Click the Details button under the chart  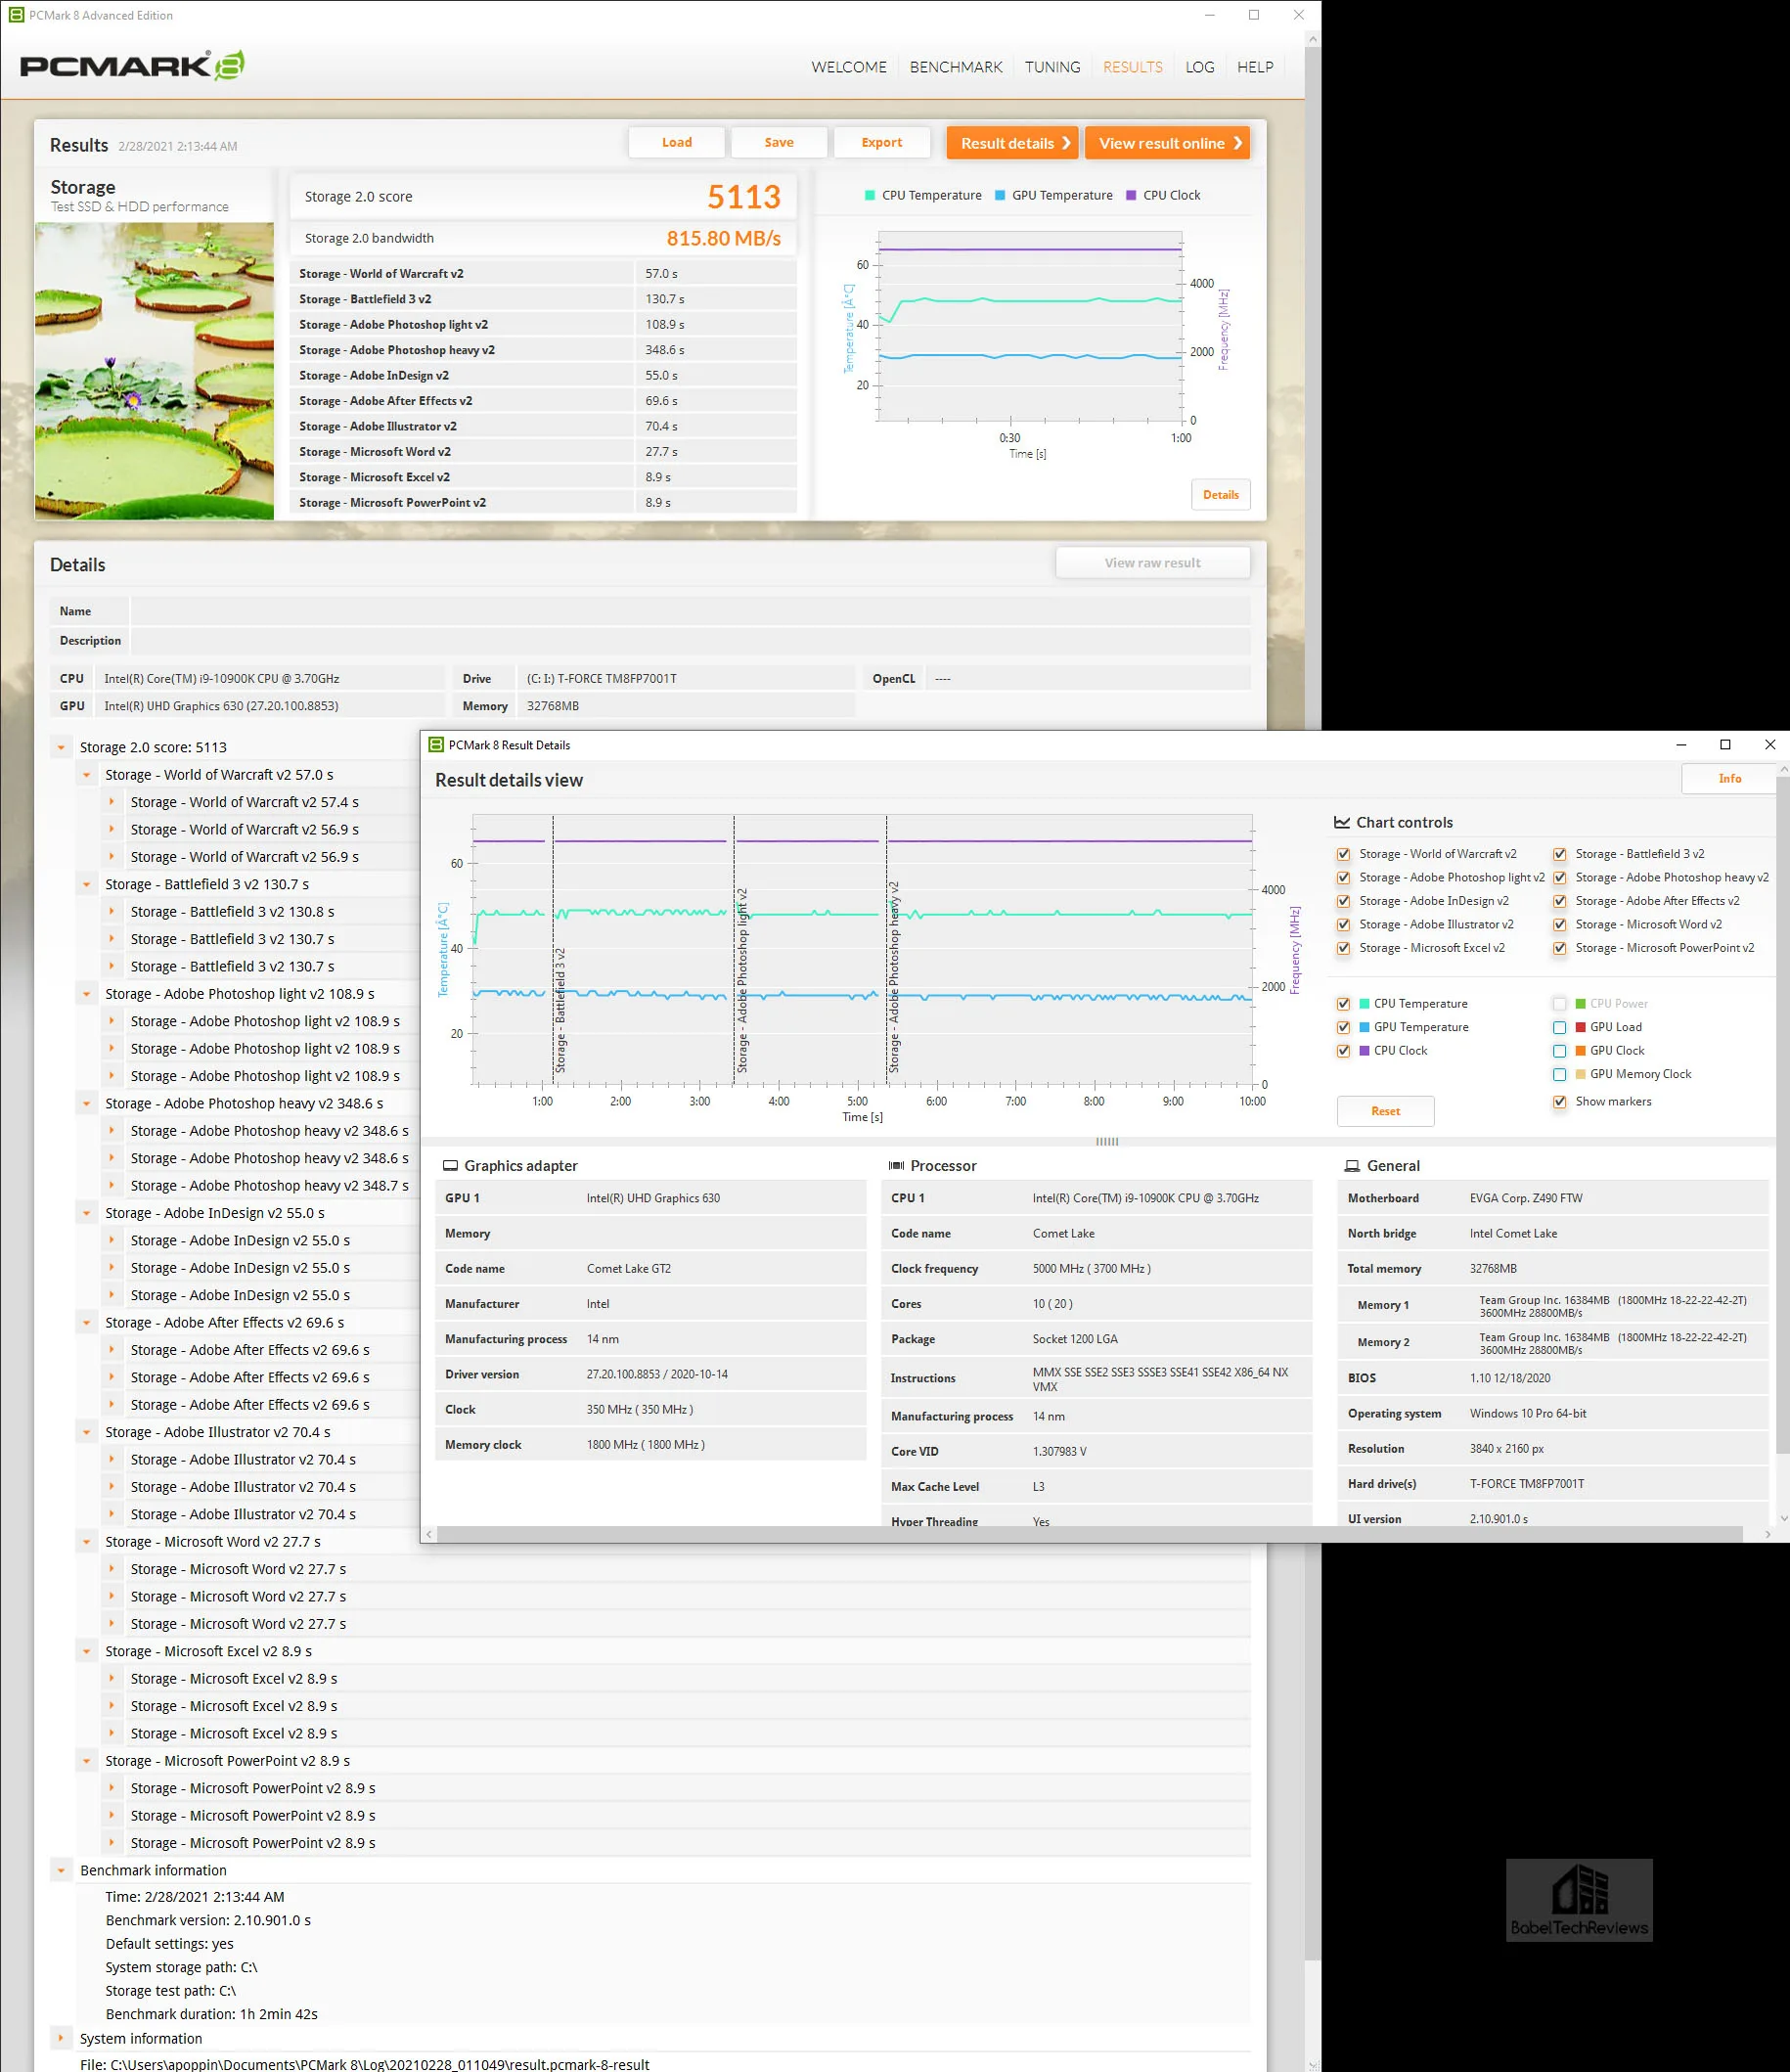[x=1220, y=495]
